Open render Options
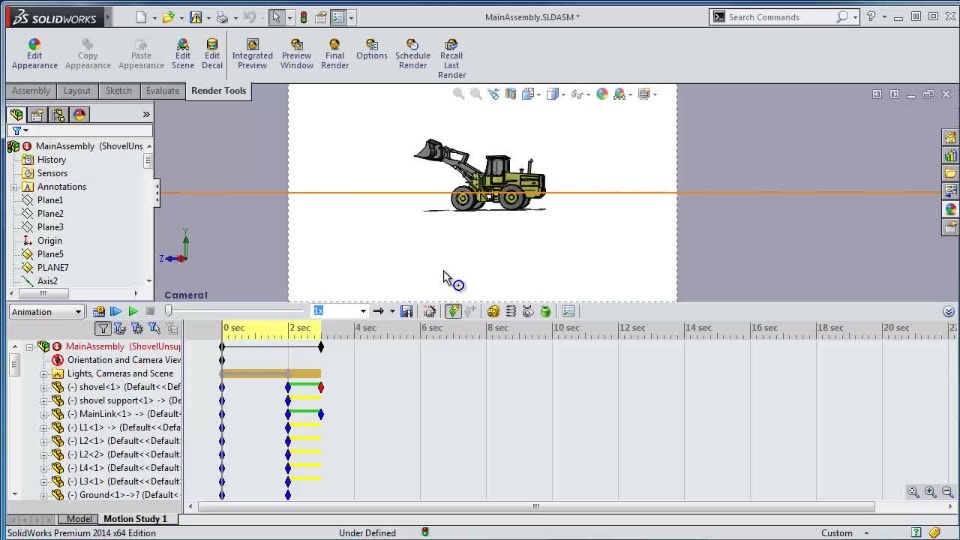 pos(372,49)
